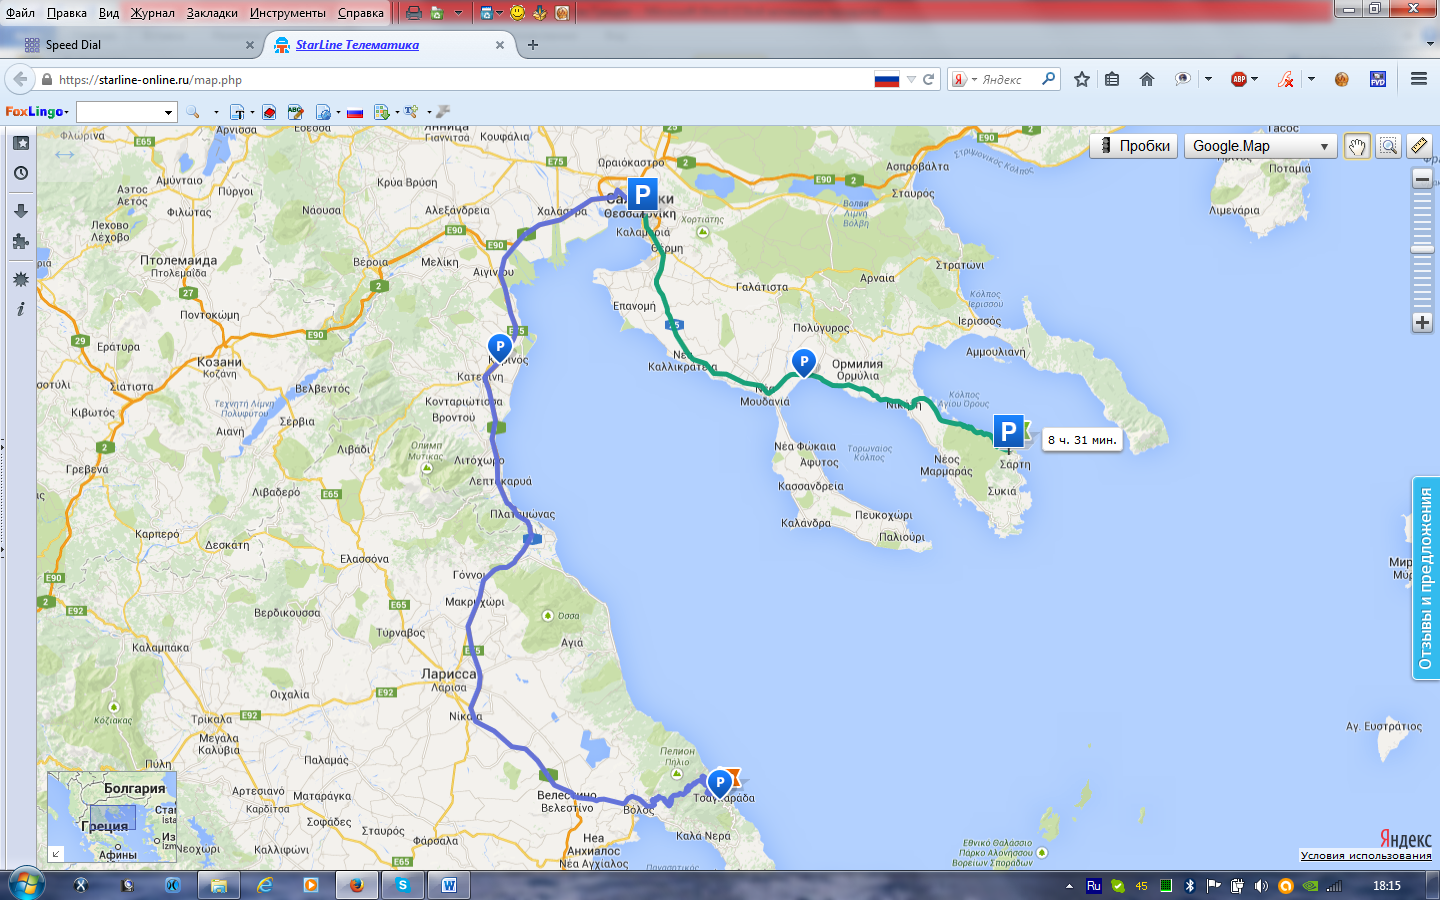Open the Закладки menu
Image resolution: width=1440 pixels, height=900 pixels.
[212, 13]
